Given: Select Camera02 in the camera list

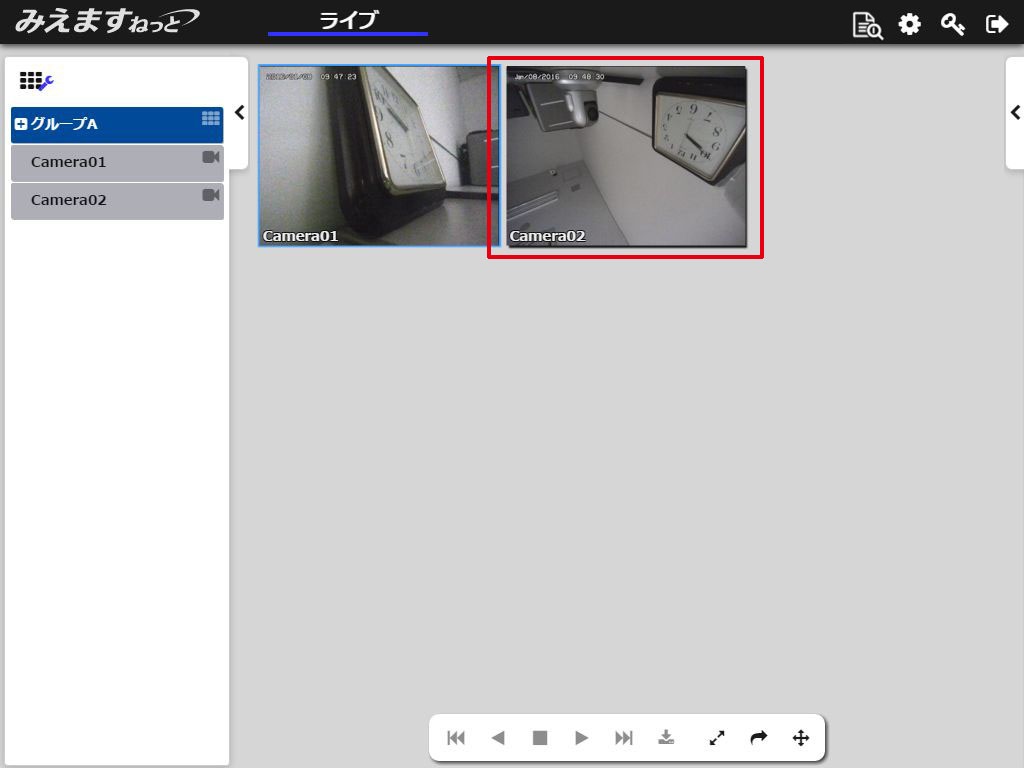Looking at the screenshot, I should click(68, 200).
